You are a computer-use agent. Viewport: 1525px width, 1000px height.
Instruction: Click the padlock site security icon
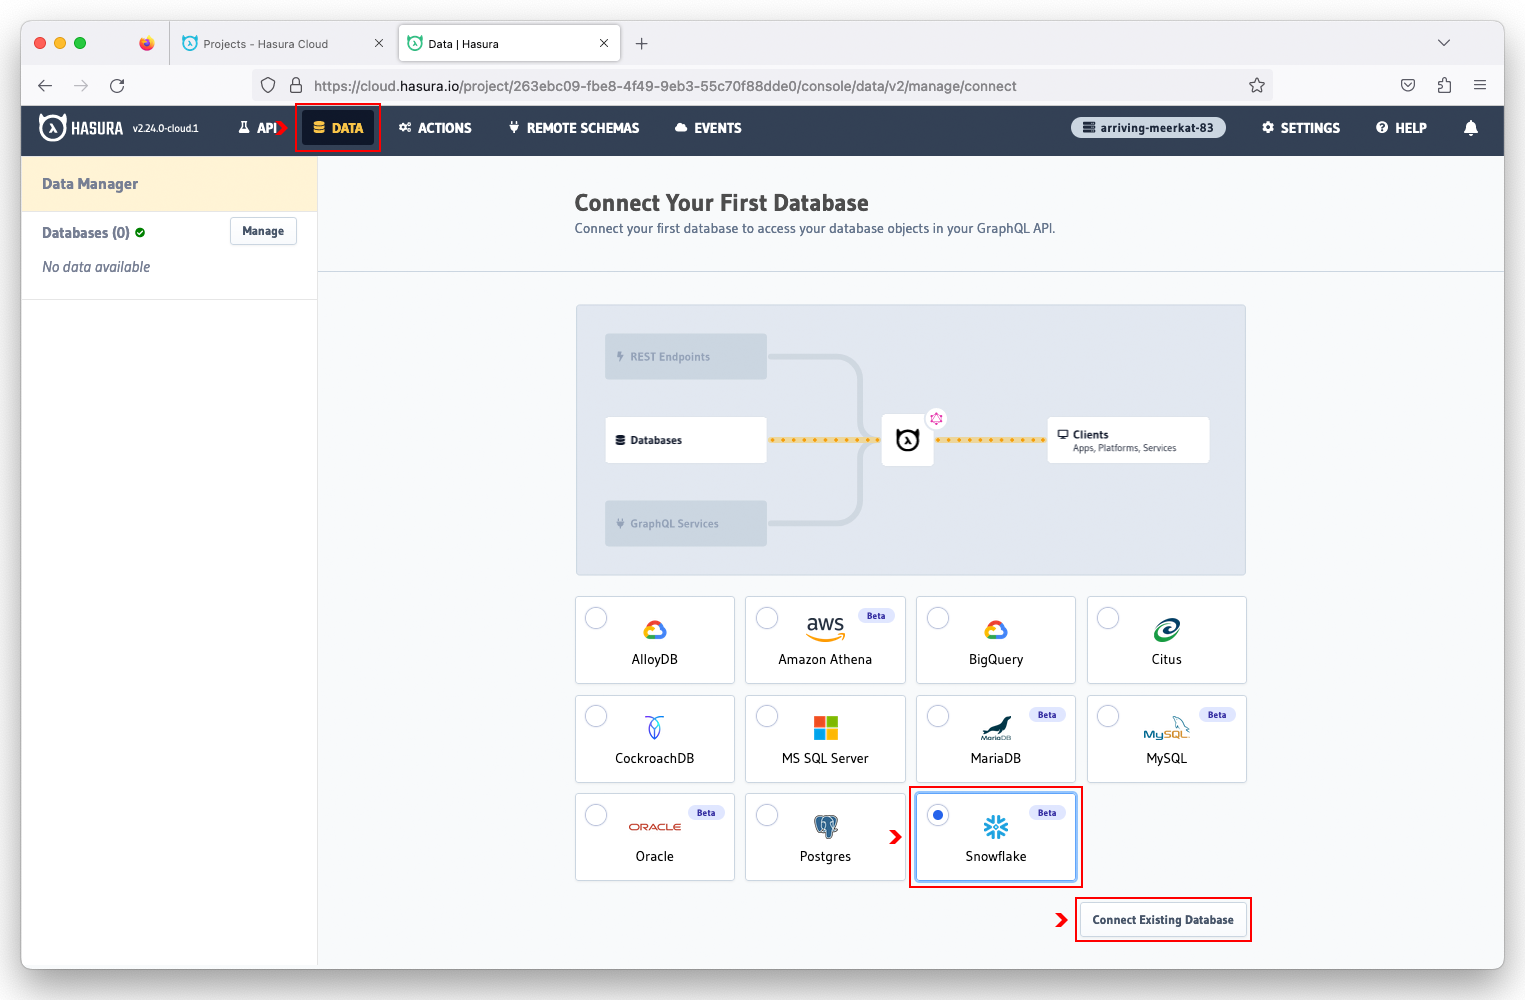[296, 86]
